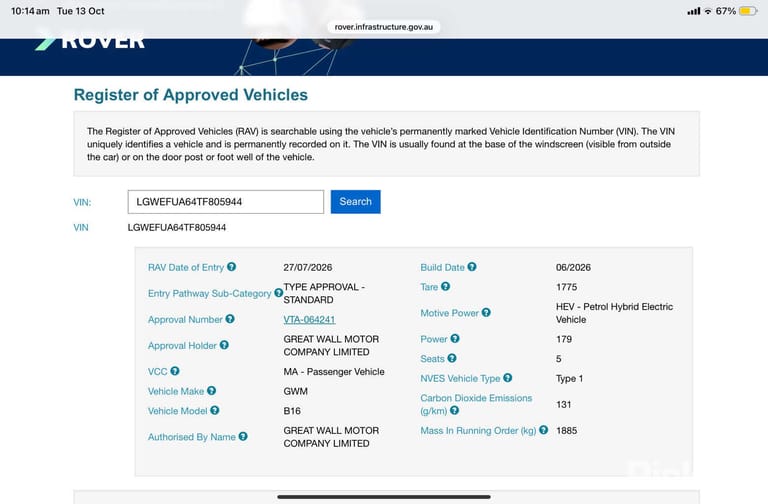768x504 pixels.
Task: Click the Seats value 5
Action: [x=558, y=359]
